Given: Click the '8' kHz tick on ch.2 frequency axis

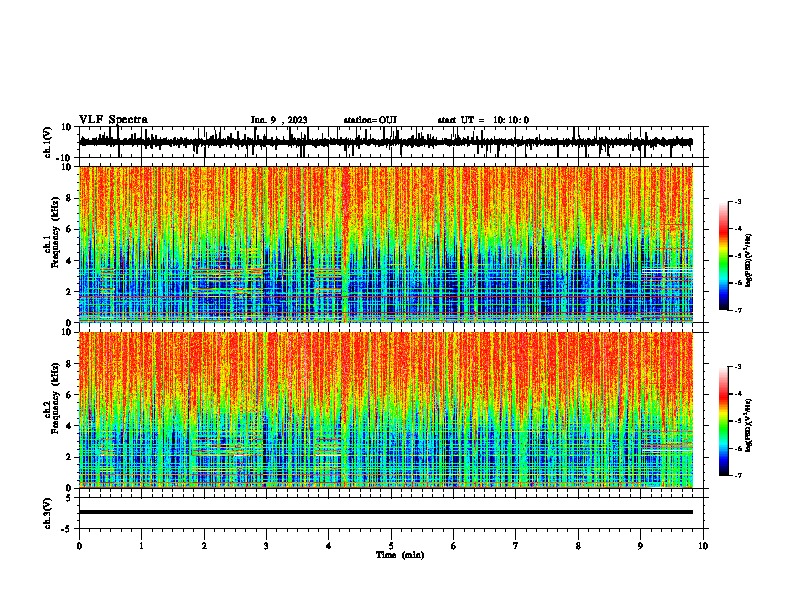Looking at the screenshot, I should click(70, 364).
